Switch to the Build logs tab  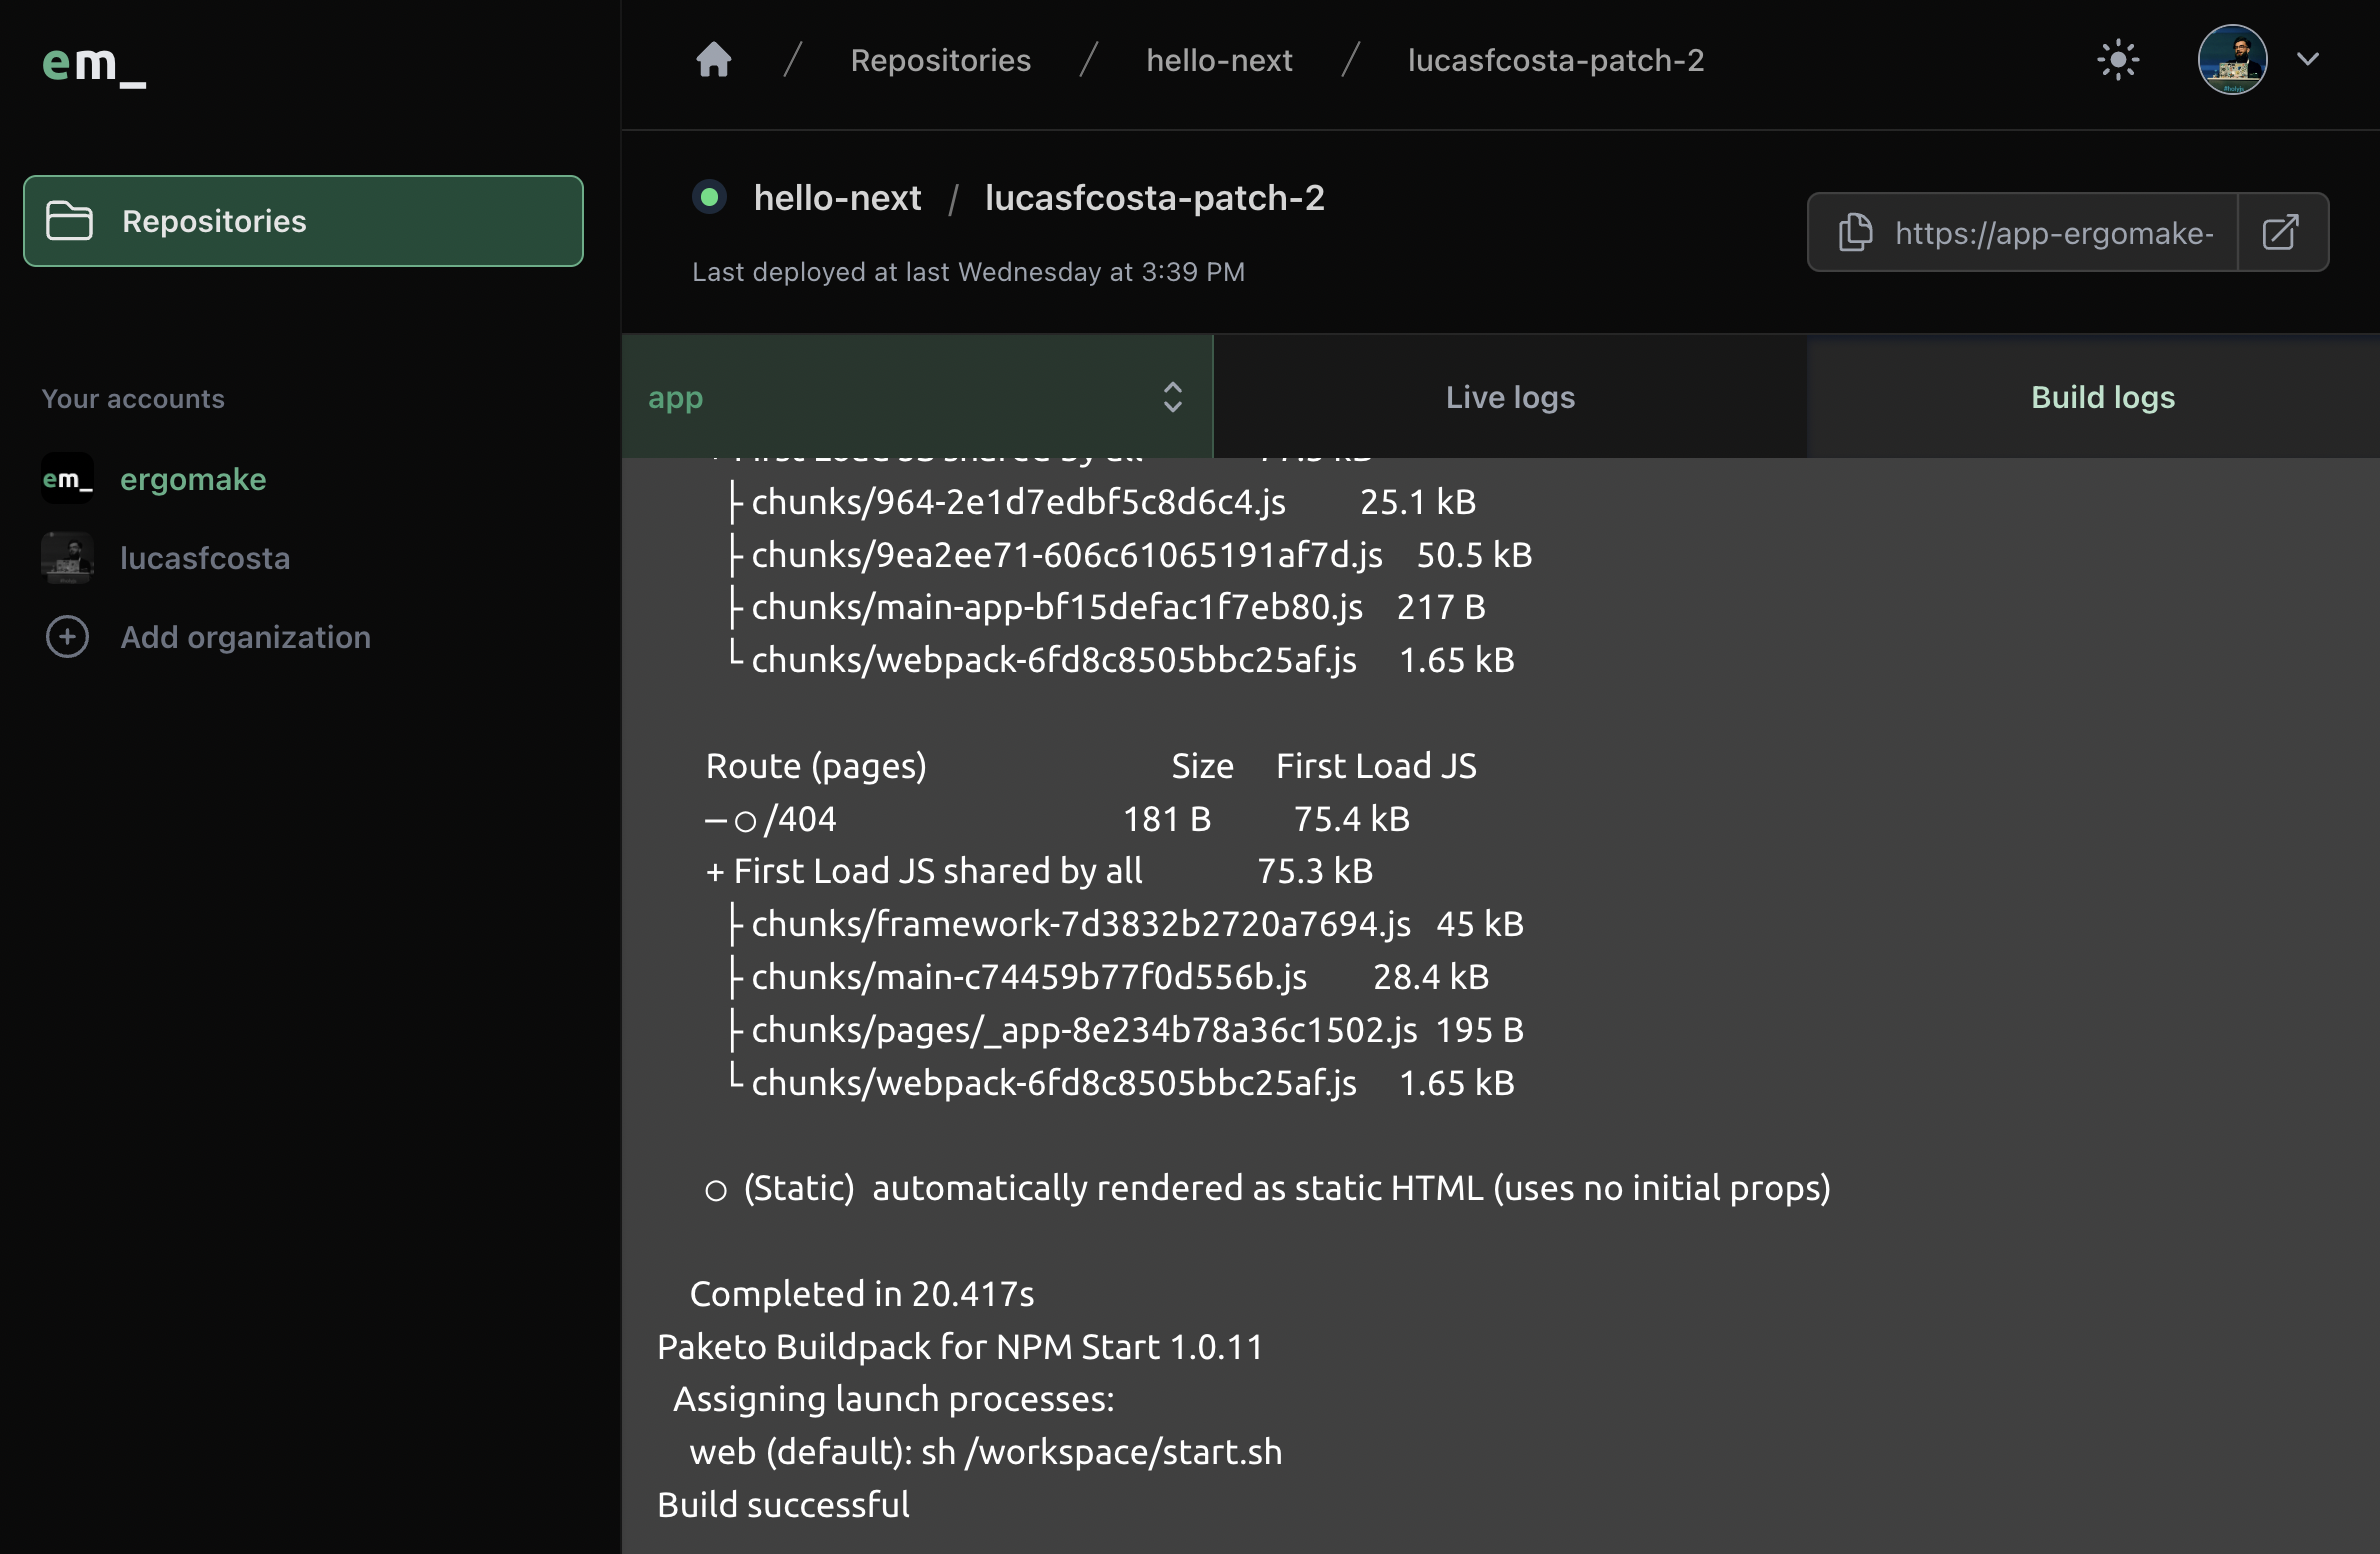2102,397
